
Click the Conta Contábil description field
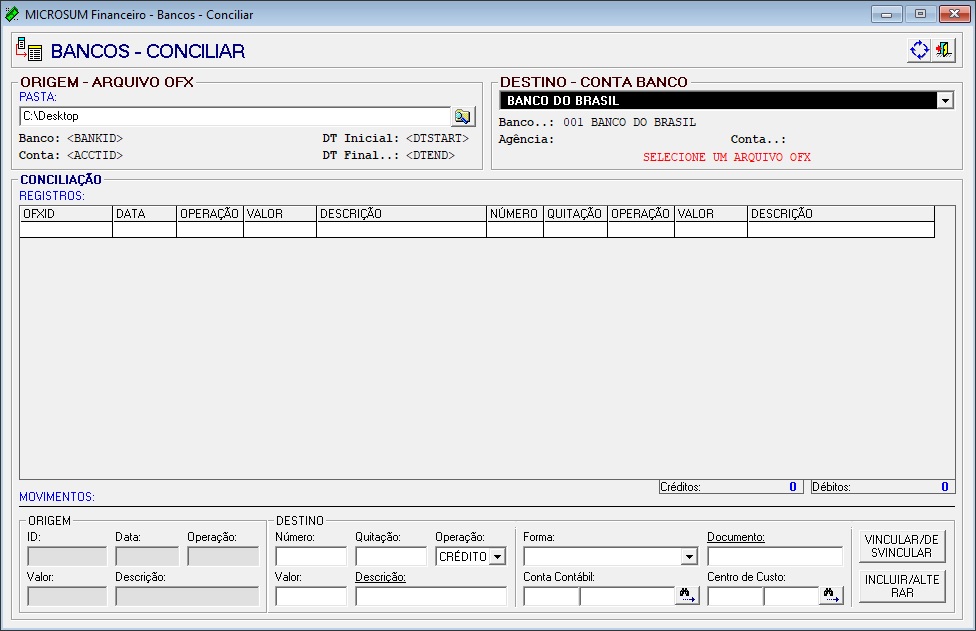(x=627, y=596)
